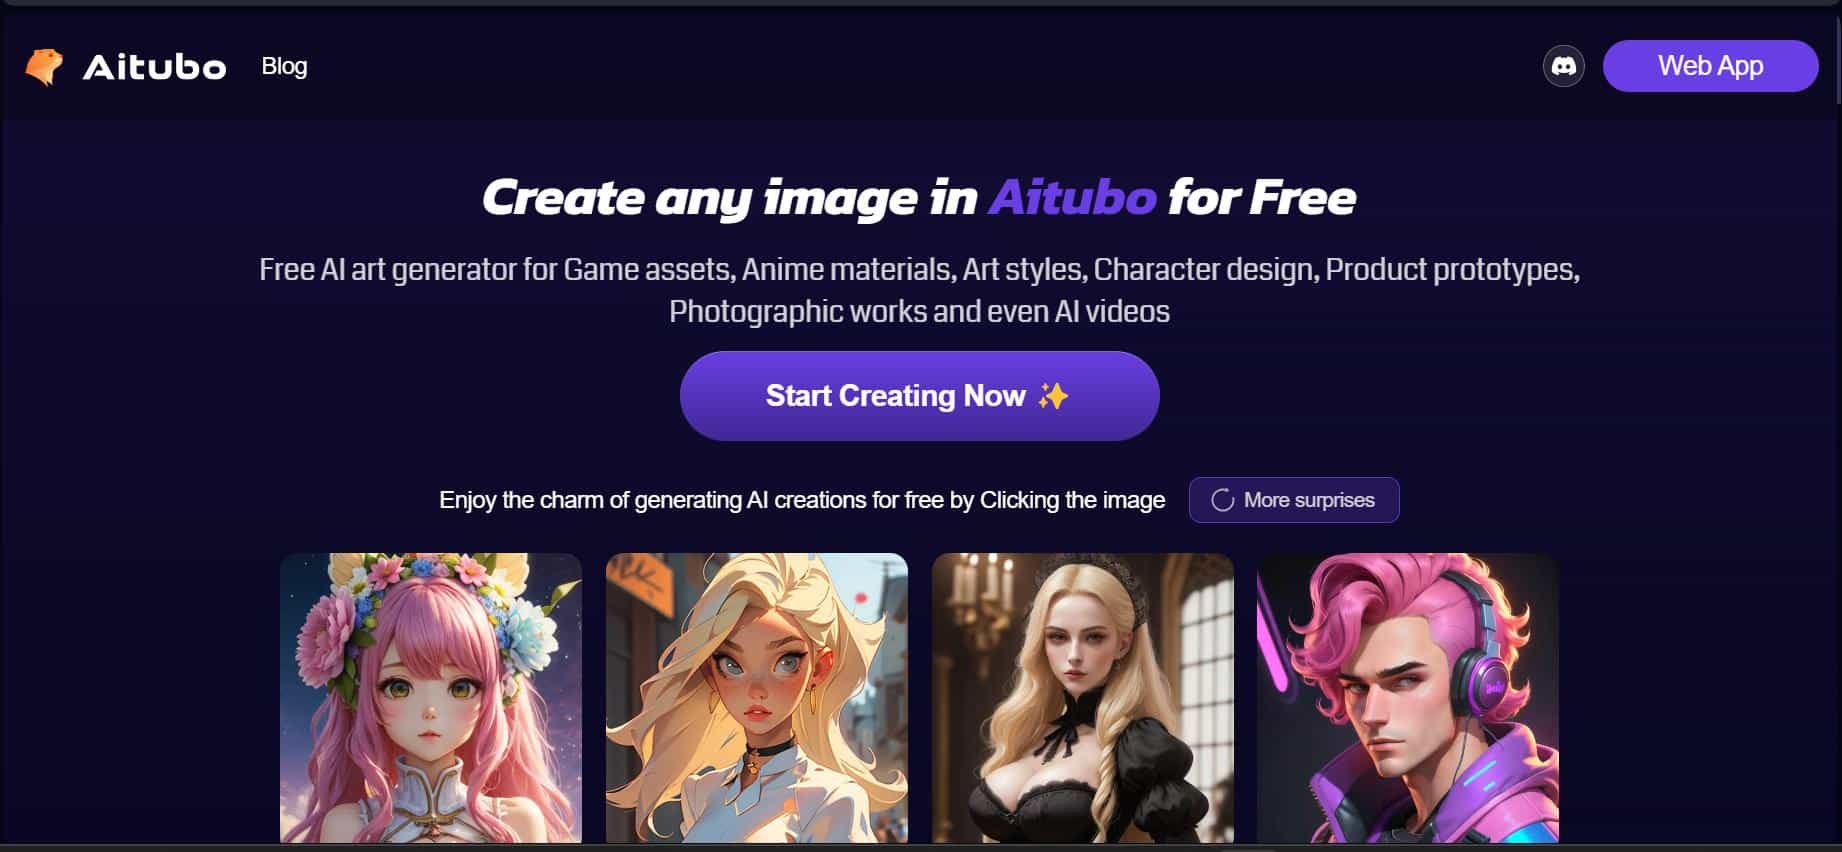Click the Aitubo wordmark in the header

(154, 67)
